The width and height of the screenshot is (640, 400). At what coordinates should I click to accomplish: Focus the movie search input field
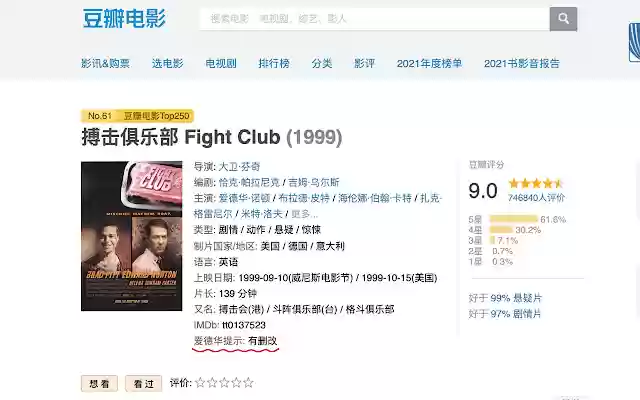[375, 19]
